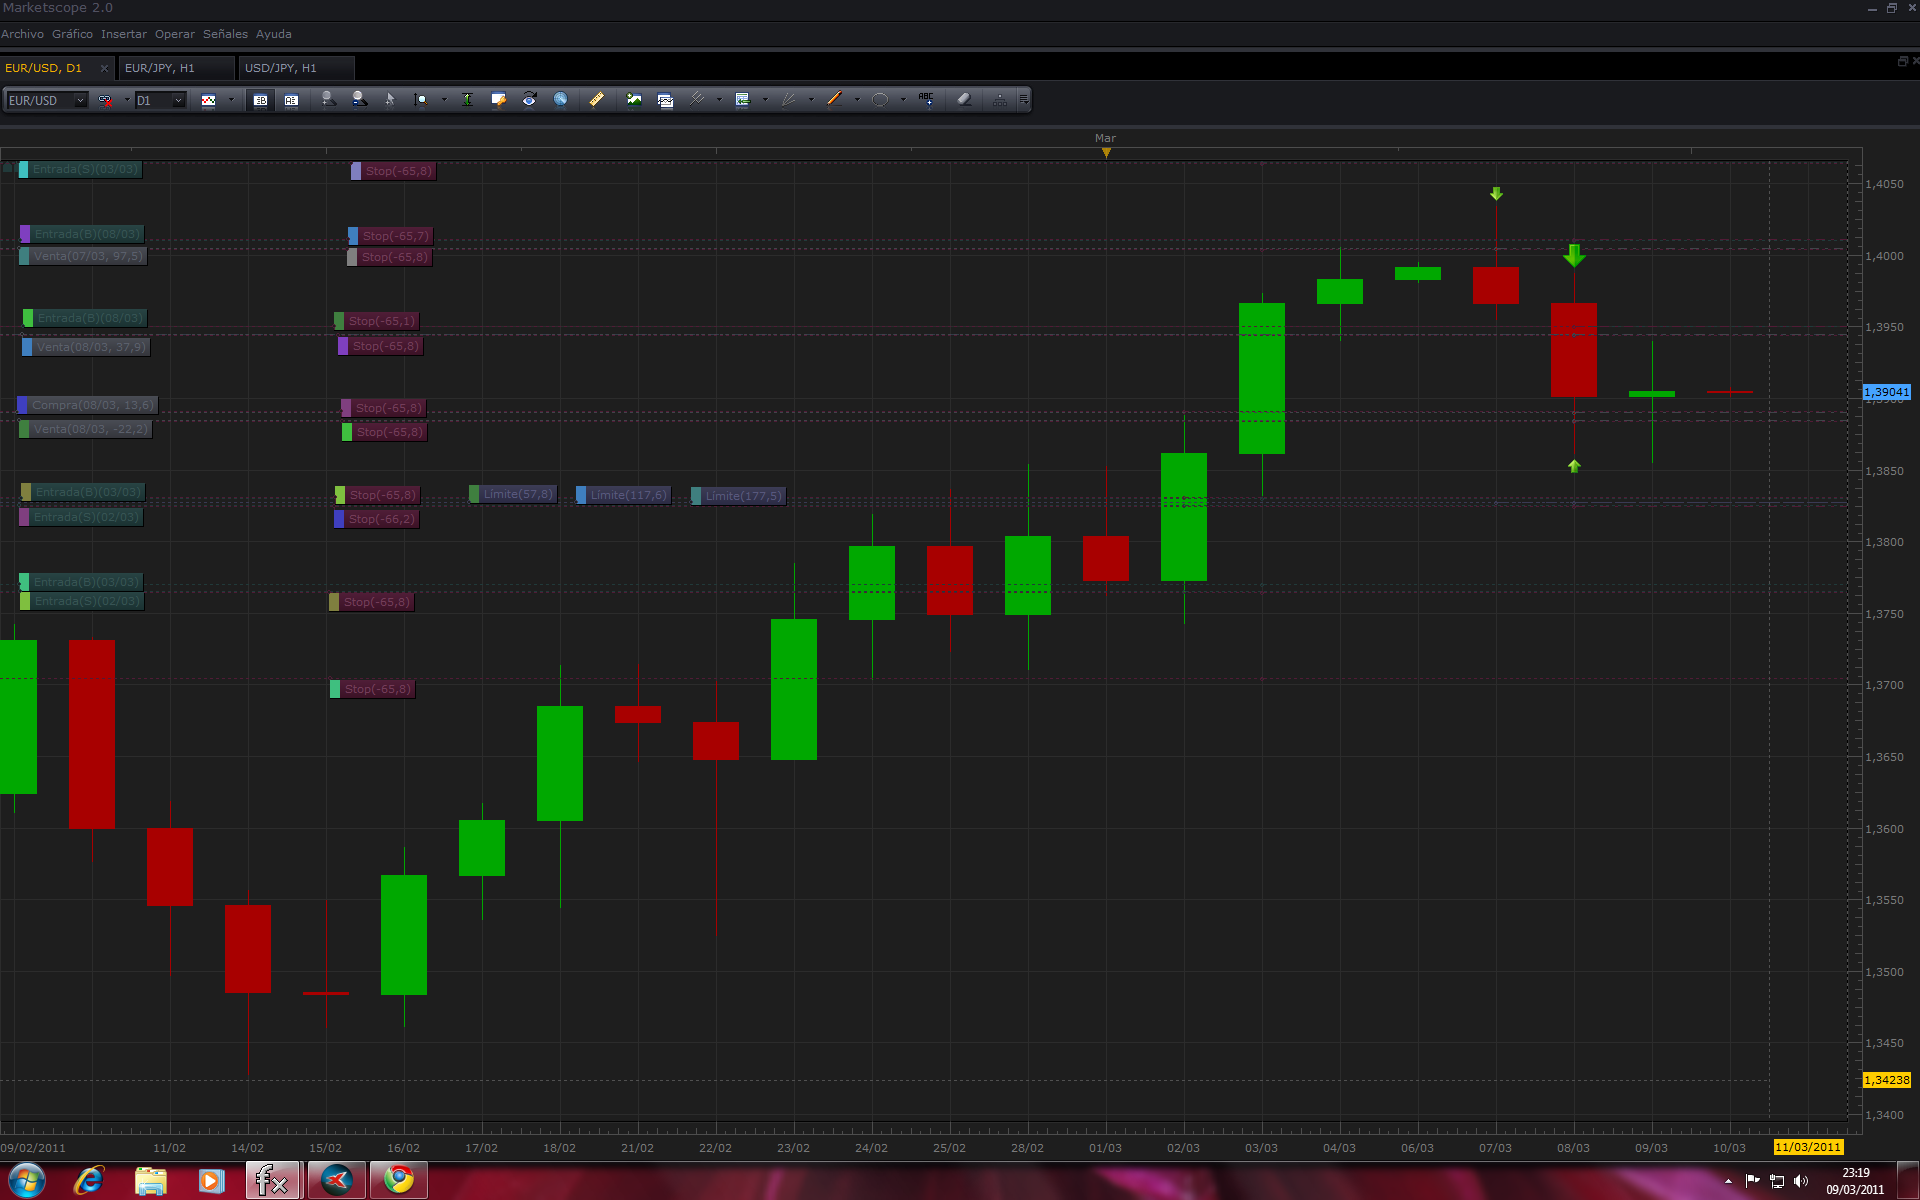Click the Entrada(S)(03/03) order label
Image resolution: width=1920 pixels, height=1200 pixels.
(85, 169)
